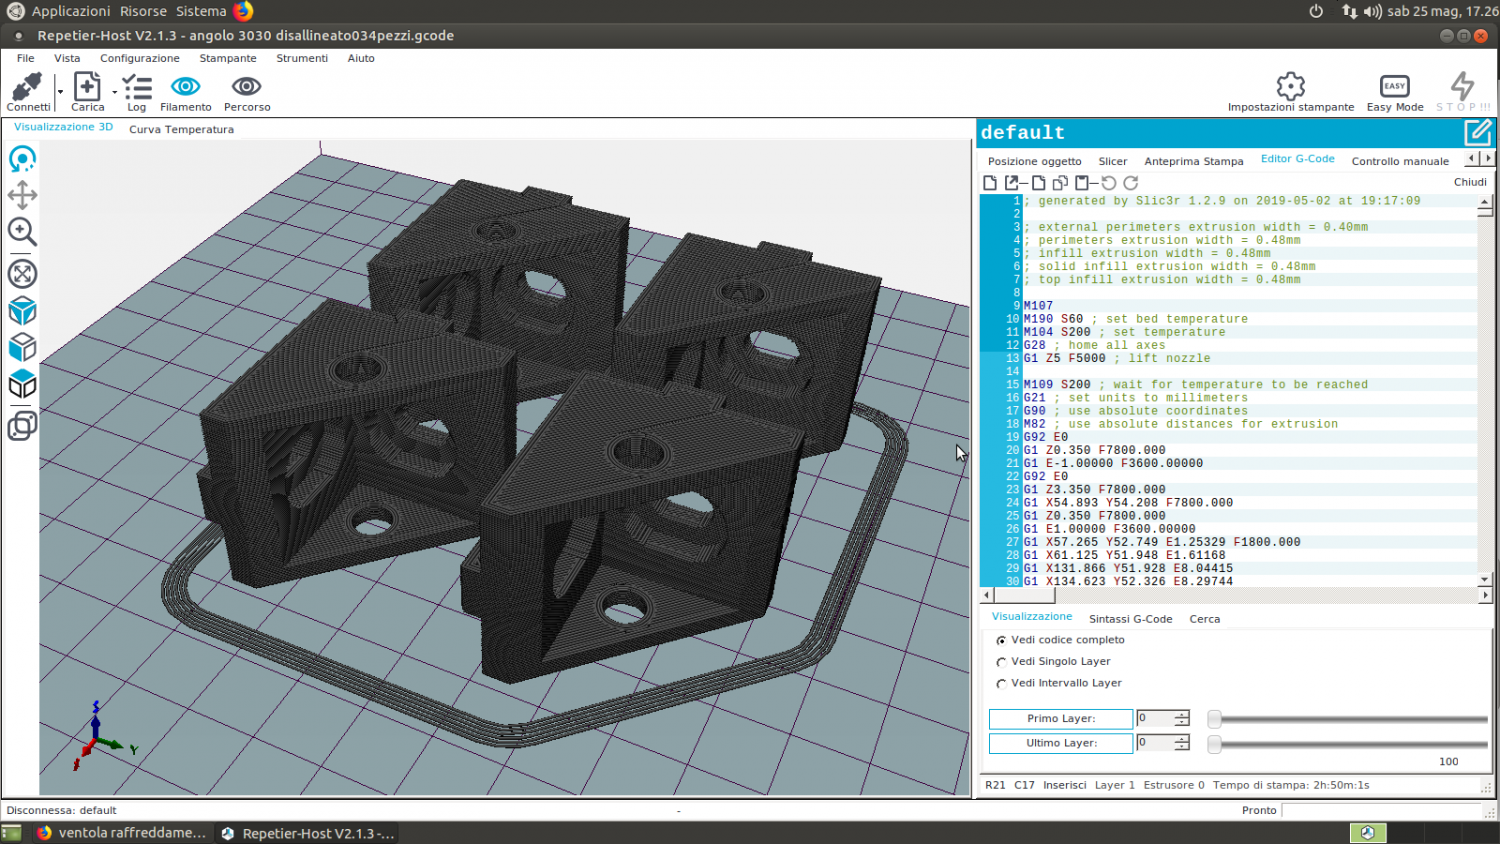This screenshot has height=844, width=1500.
Task: Open the Stampante menu
Action: (228, 58)
